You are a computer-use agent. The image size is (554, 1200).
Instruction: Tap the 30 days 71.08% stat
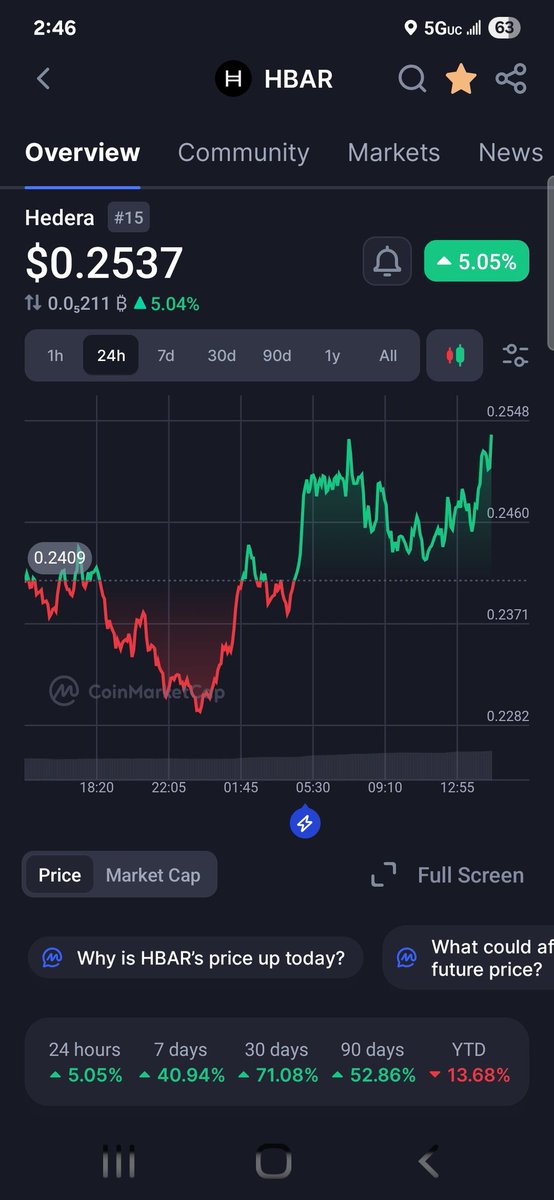click(277, 1062)
